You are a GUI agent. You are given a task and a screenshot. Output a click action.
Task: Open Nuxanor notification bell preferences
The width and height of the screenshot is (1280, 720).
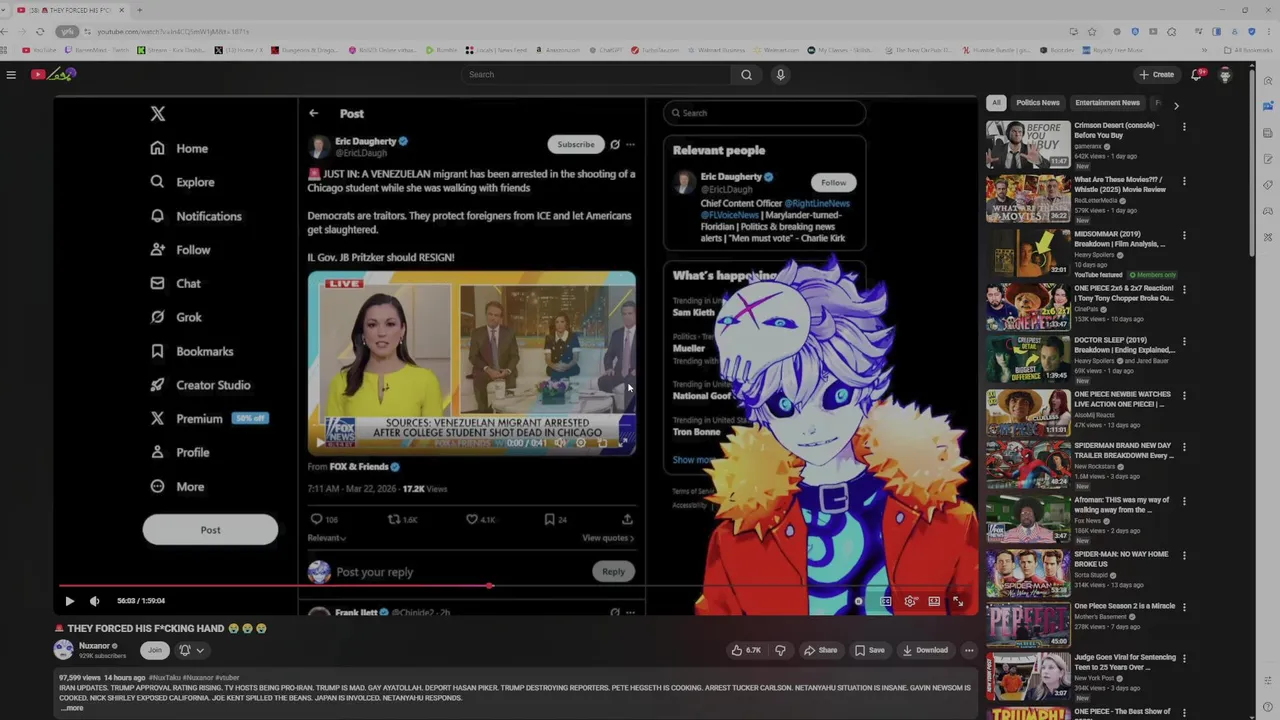pyautogui.click(x=191, y=650)
